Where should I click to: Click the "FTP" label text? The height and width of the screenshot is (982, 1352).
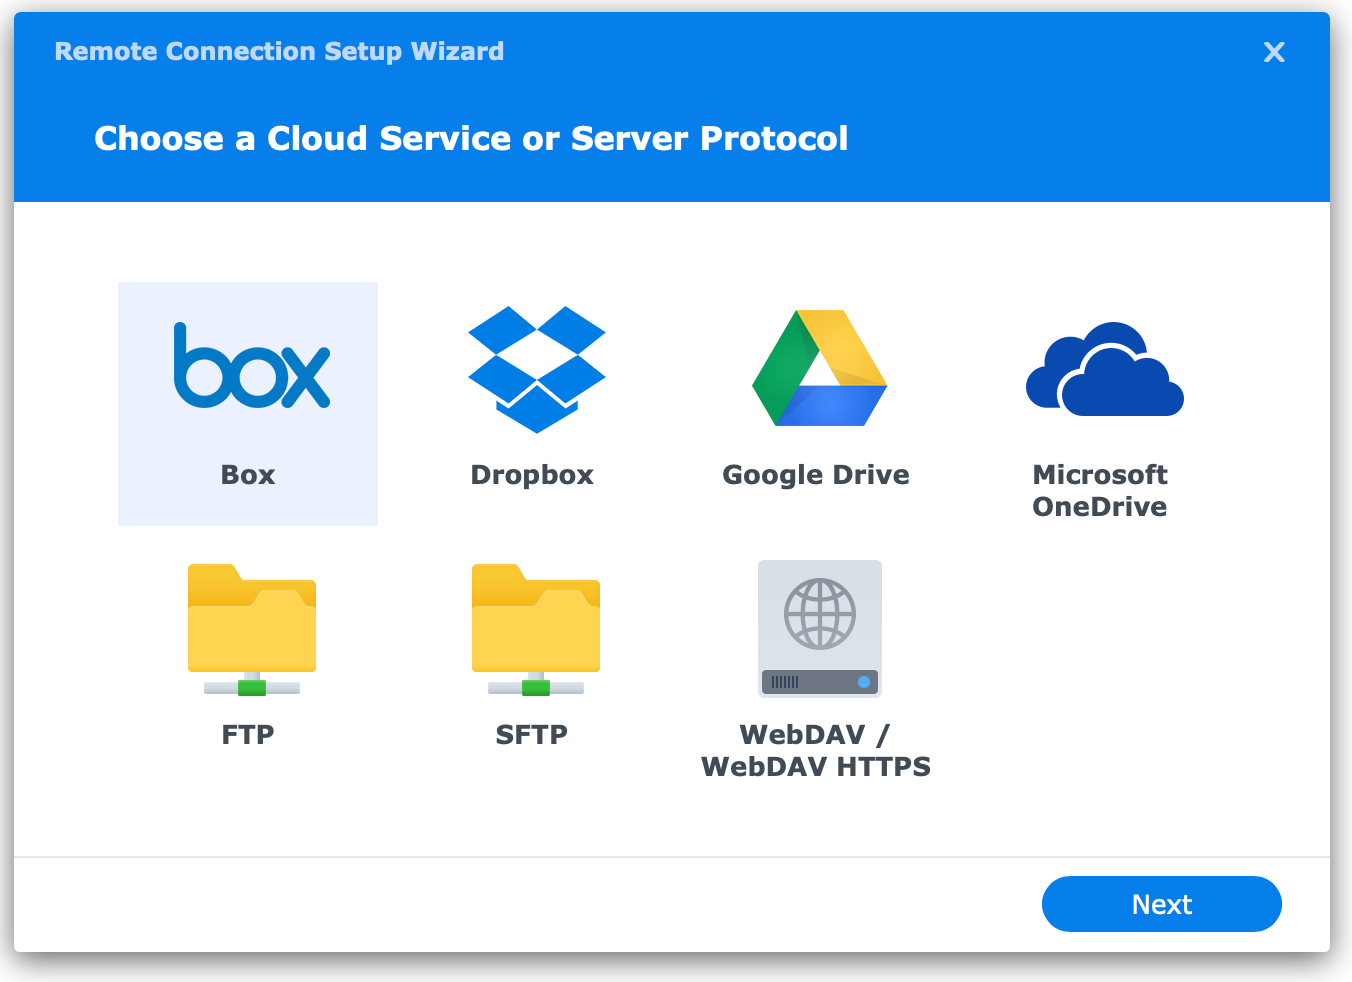pyautogui.click(x=248, y=735)
